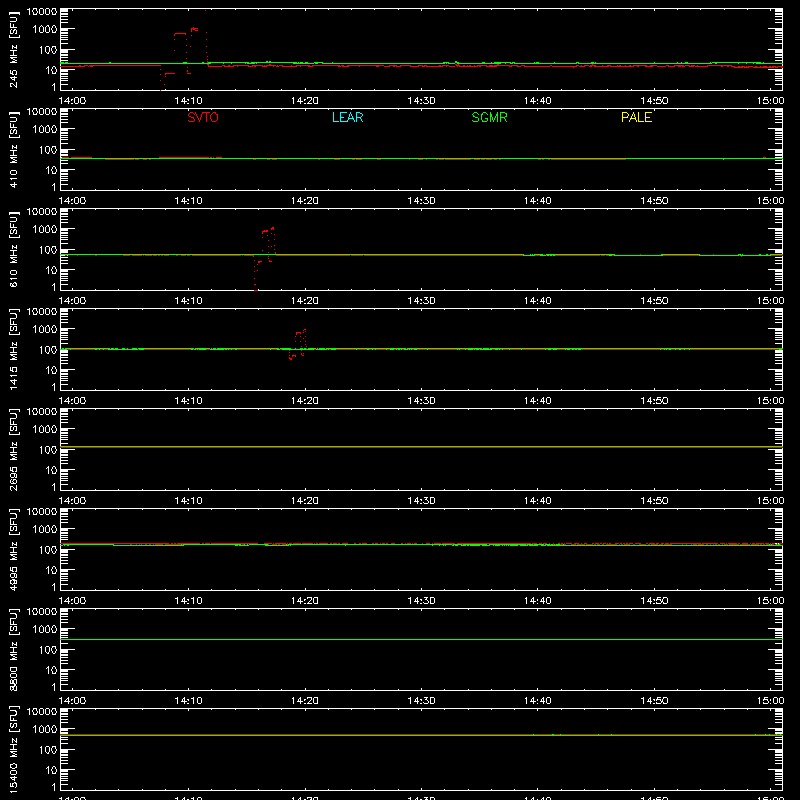Image resolution: width=800 pixels, height=800 pixels.
Task: Select the 1415 MHz [SFU] axis label
Action: pos(13,349)
